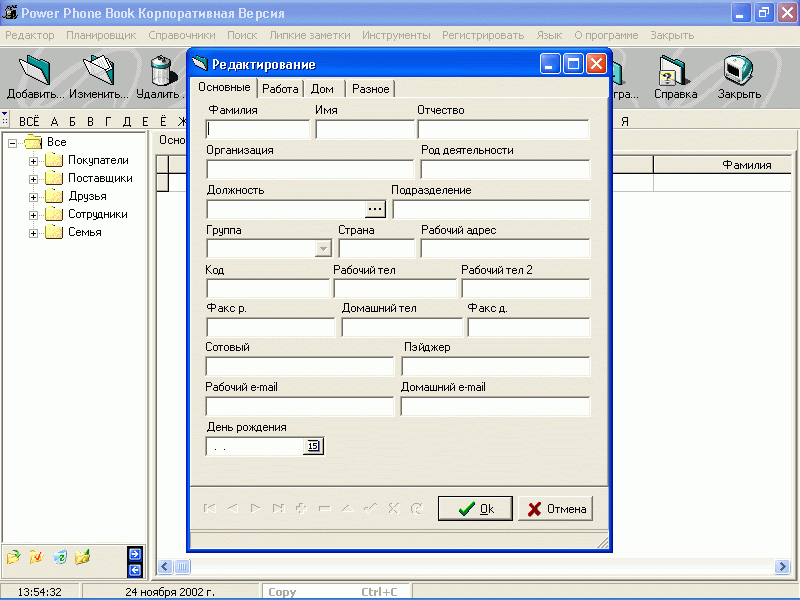Expand the Сотрудники tree node
The image size is (800, 600).
[33, 215]
